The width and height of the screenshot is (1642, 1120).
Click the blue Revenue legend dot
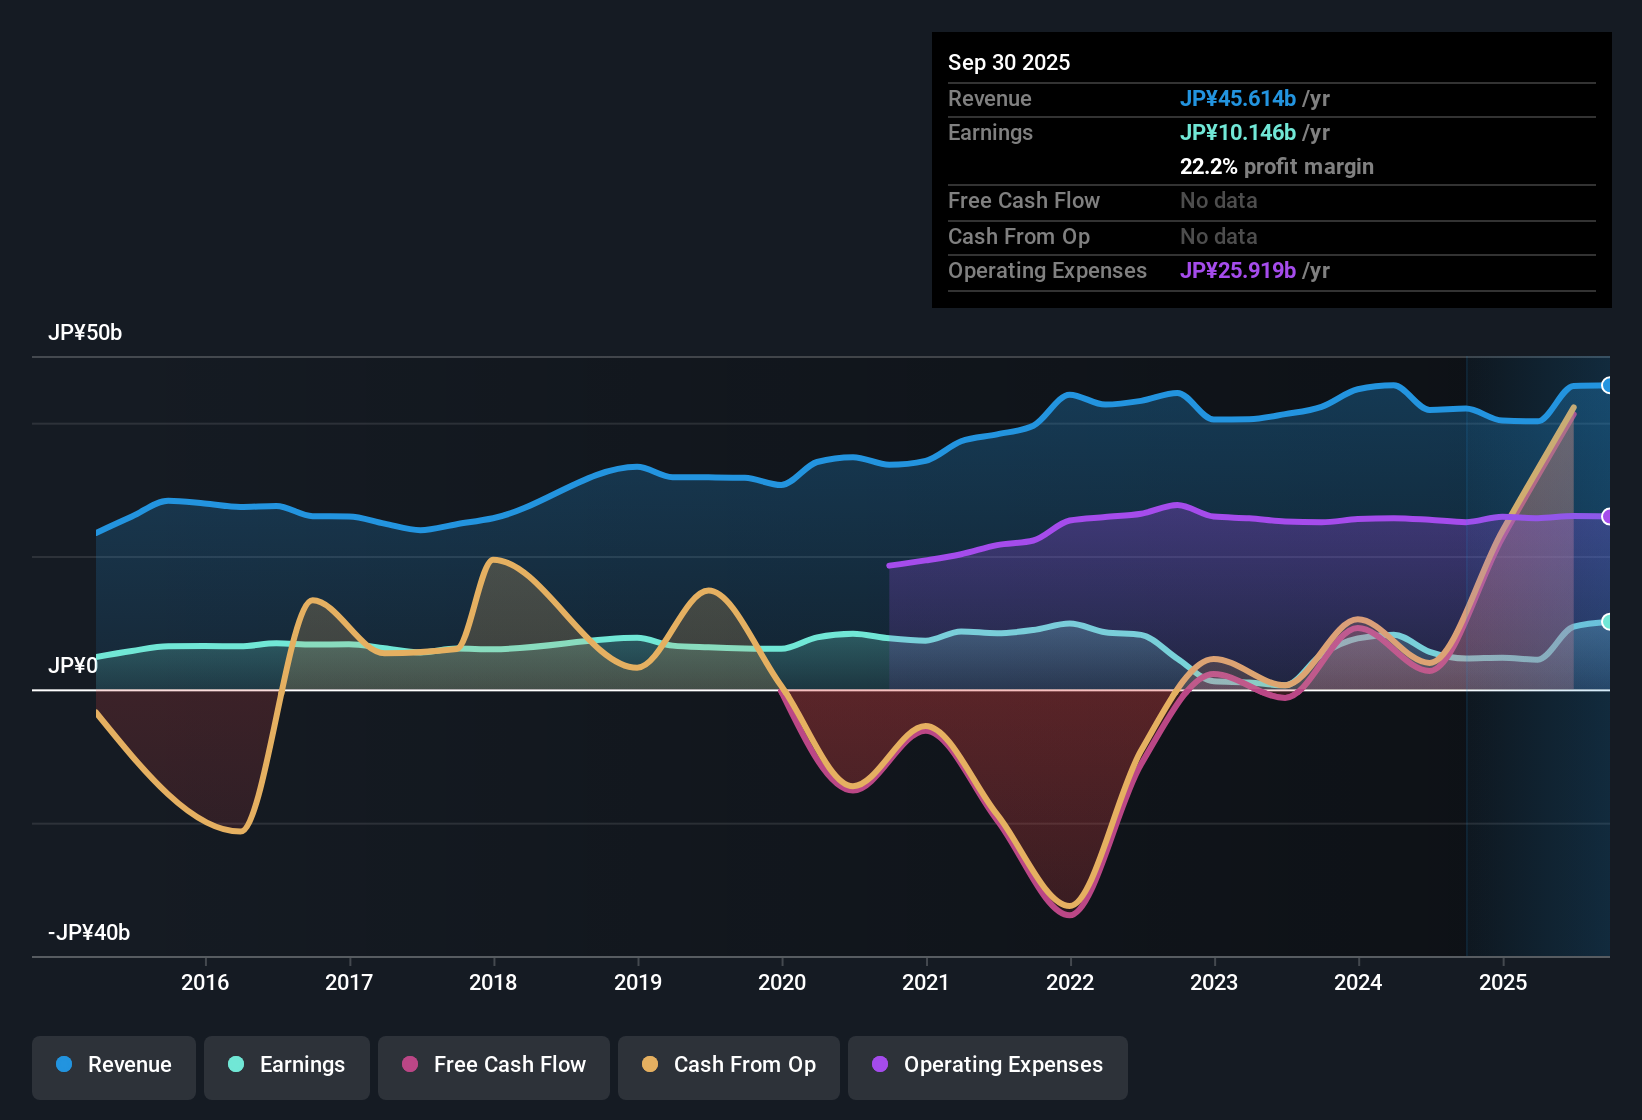[x=62, y=1065]
